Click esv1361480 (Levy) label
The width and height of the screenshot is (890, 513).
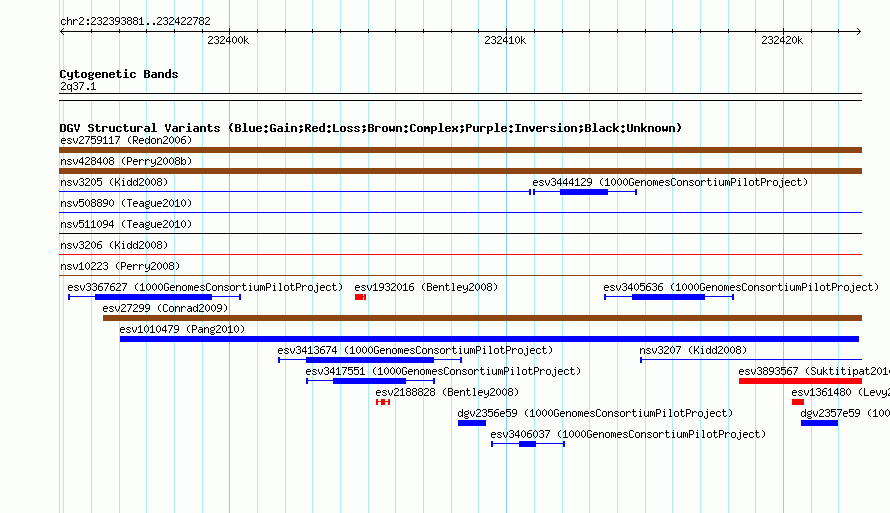point(841,392)
